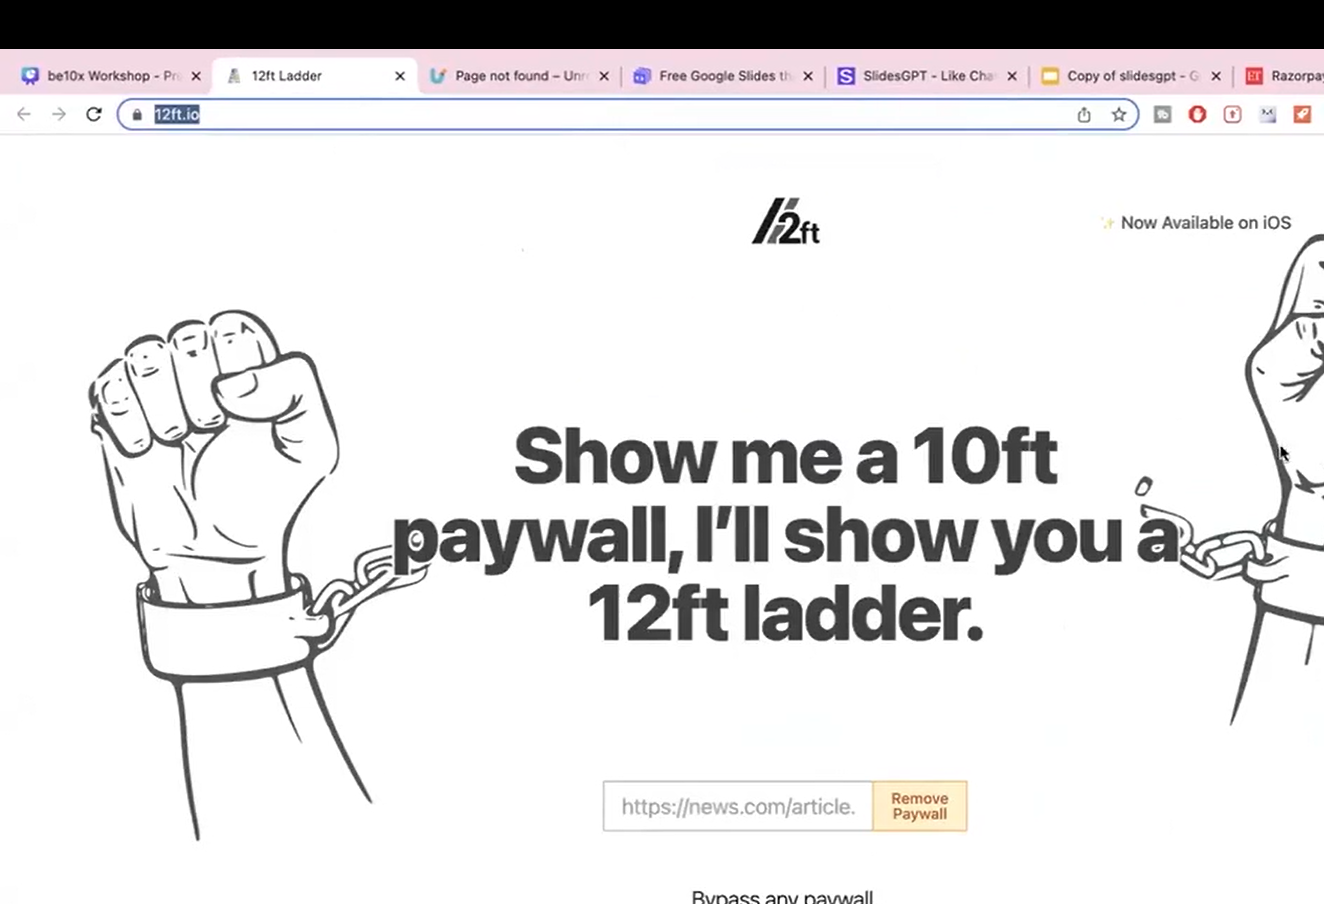The height and width of the screenshot is (904, 1324).
Task: Click the lock icon beside 12ft.io
Action: (137, 115)
